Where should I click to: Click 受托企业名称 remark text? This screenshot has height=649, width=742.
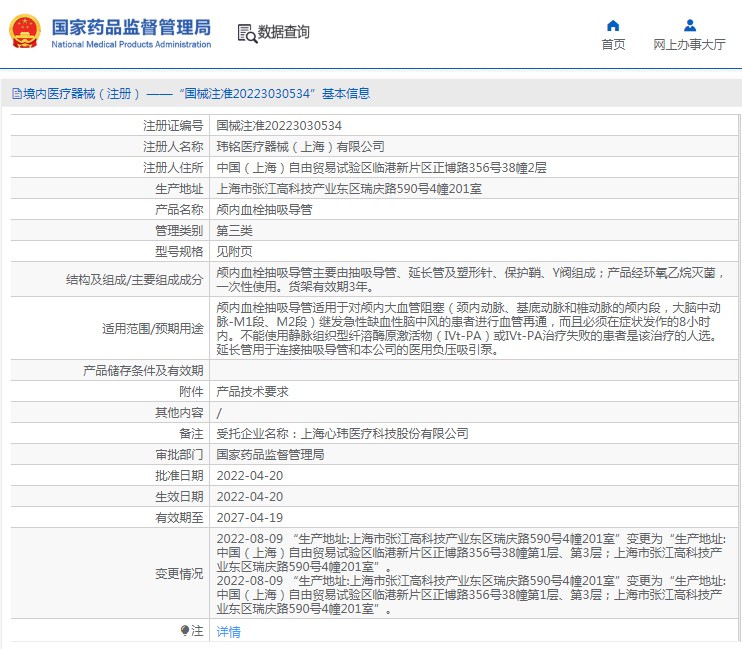(342, 434)
